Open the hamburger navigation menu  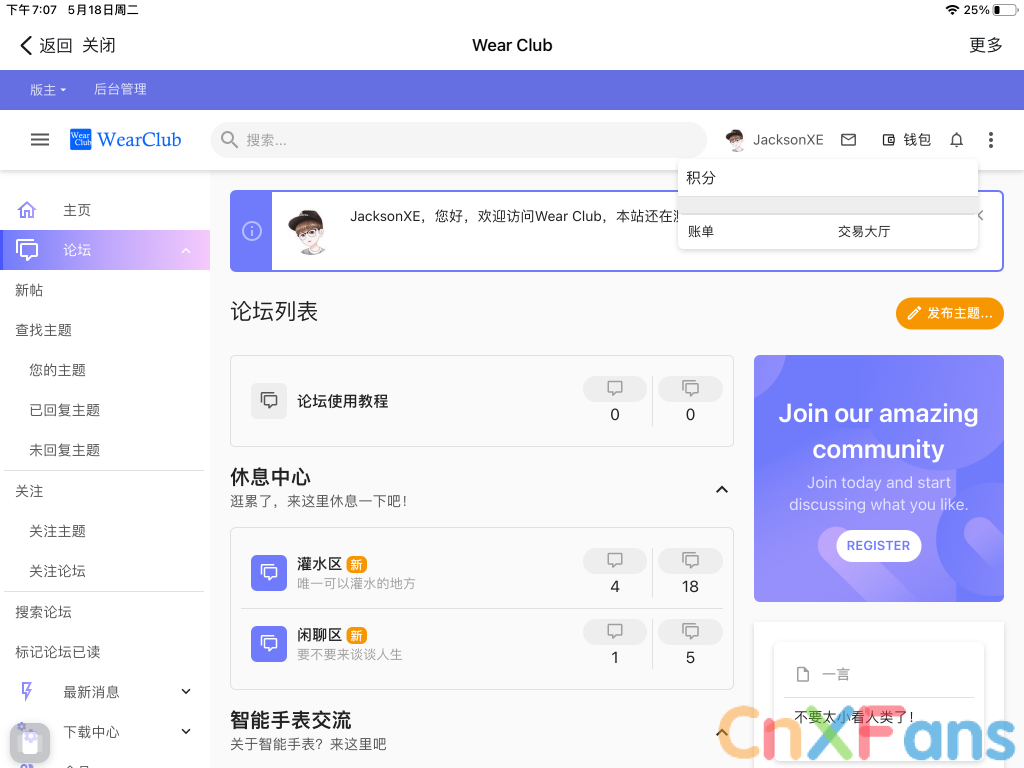click(x=40, y=140)
